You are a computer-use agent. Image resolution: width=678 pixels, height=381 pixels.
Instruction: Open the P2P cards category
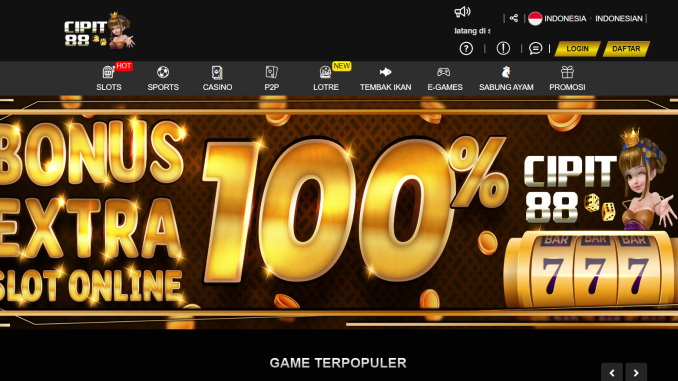tap(272, 78)
